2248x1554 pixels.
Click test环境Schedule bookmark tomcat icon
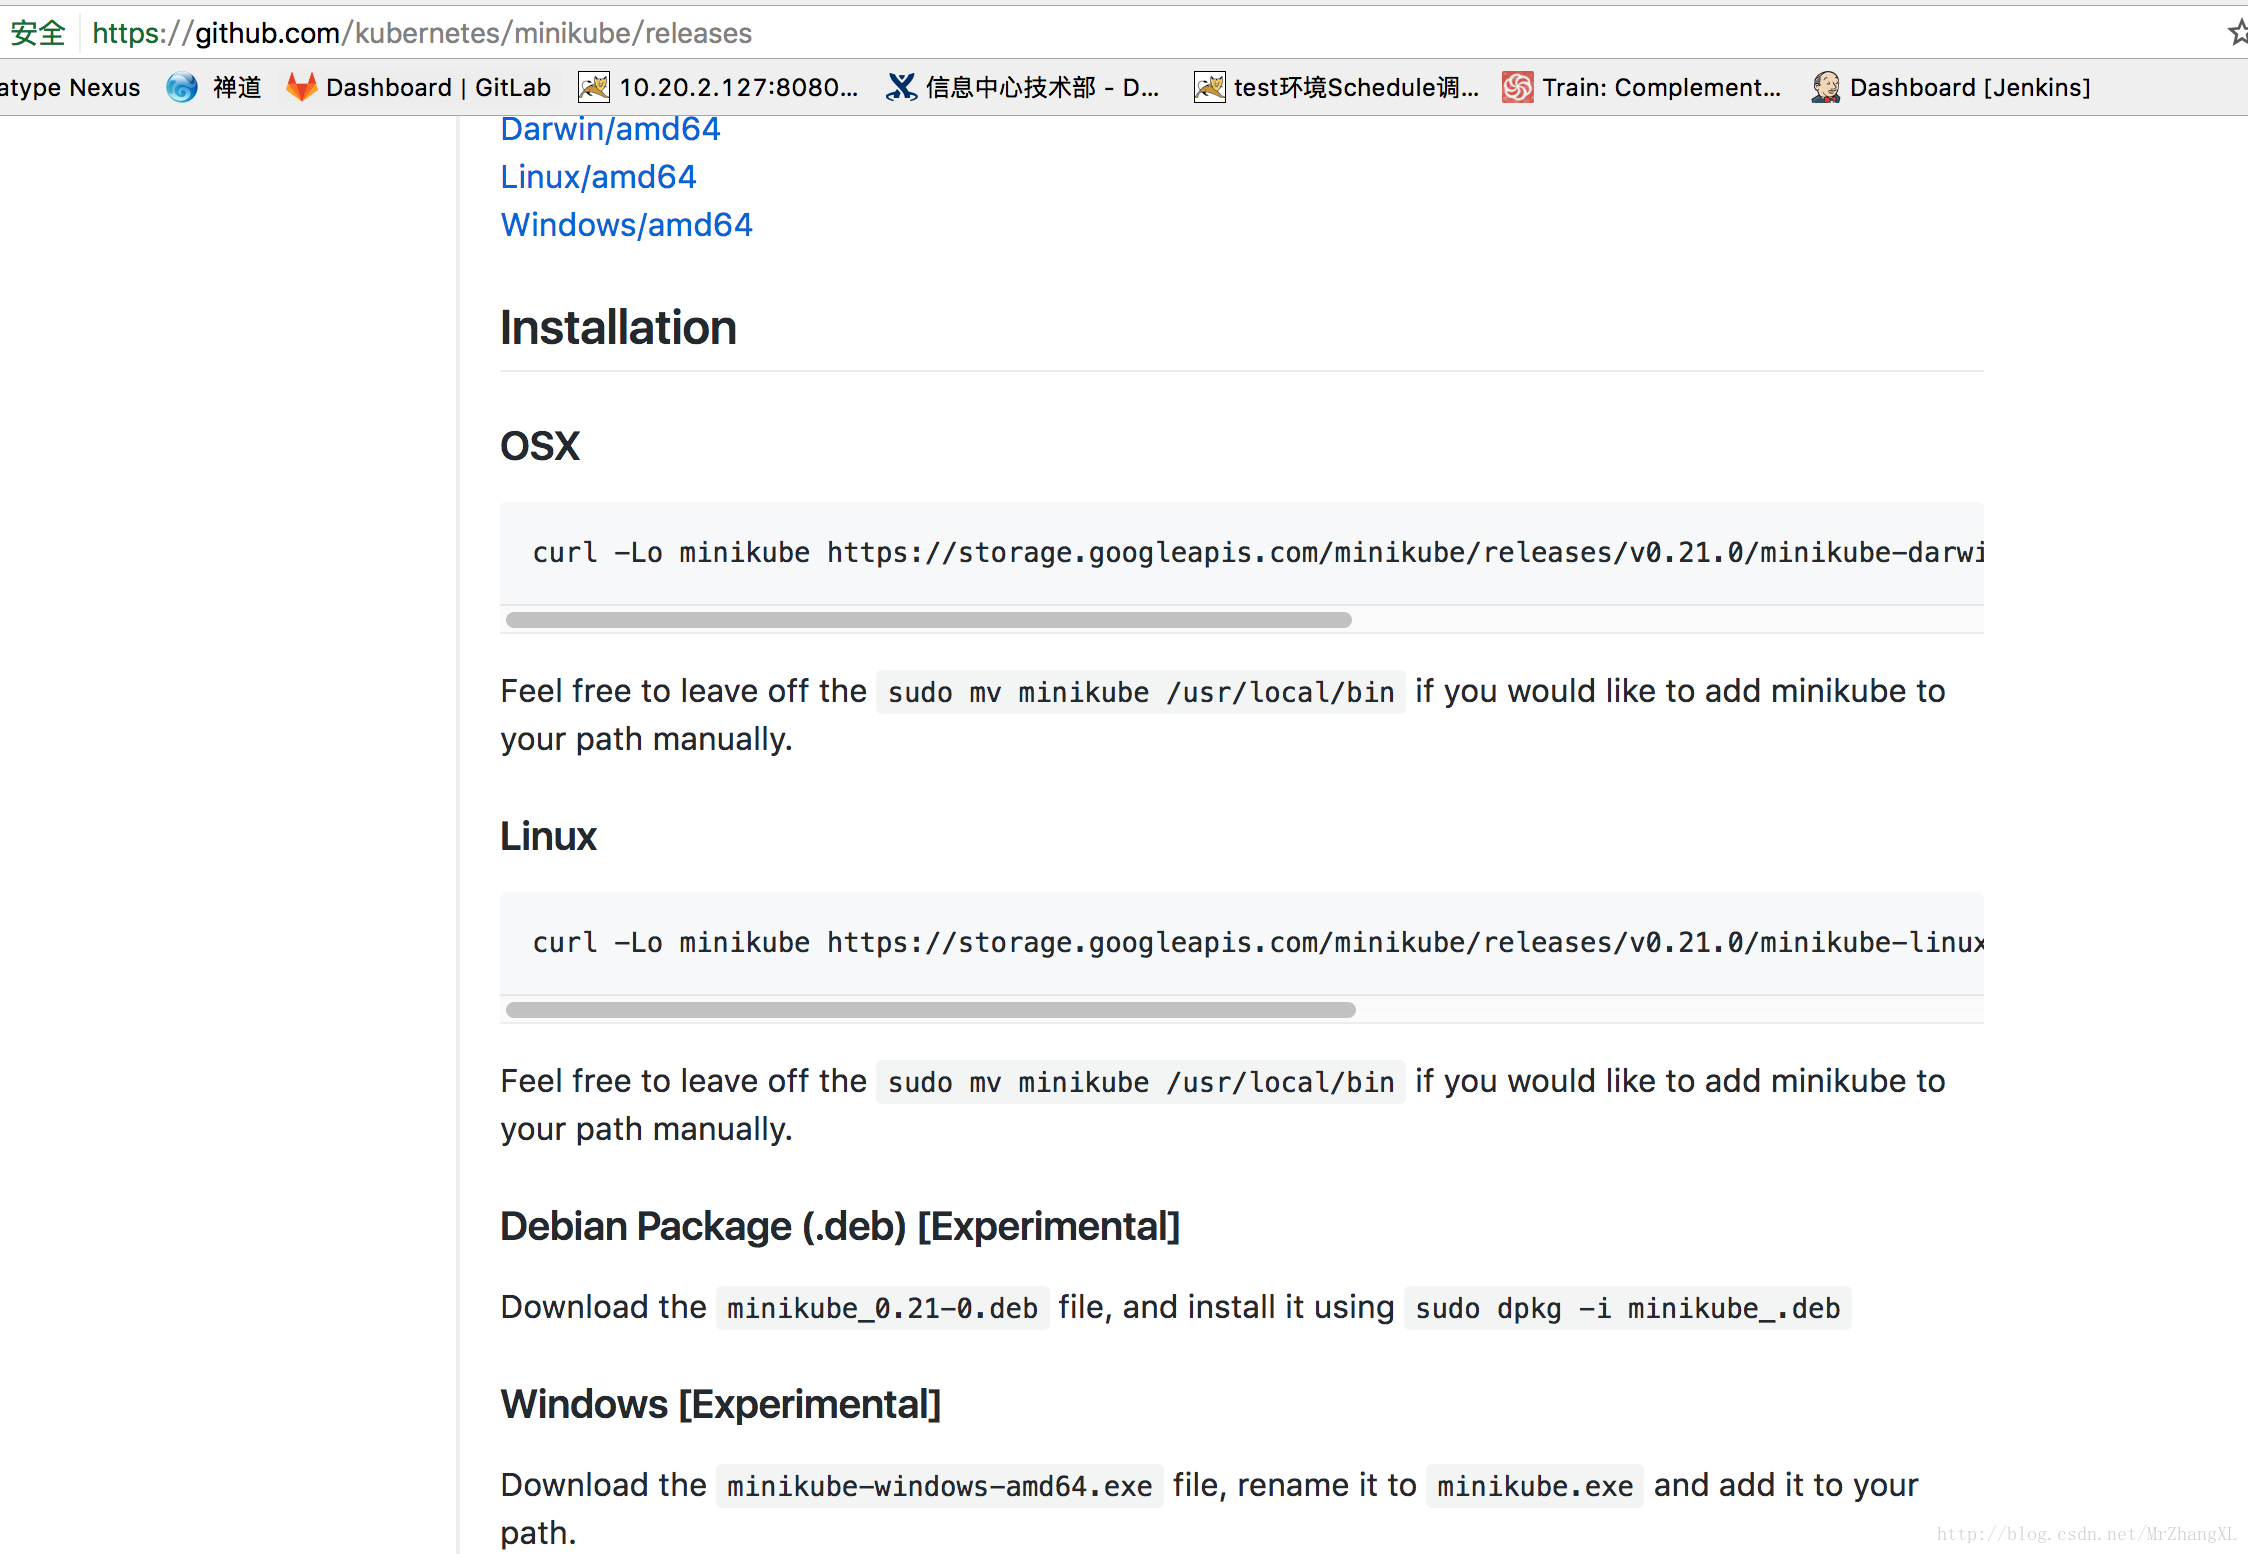tap(1209, 88)
